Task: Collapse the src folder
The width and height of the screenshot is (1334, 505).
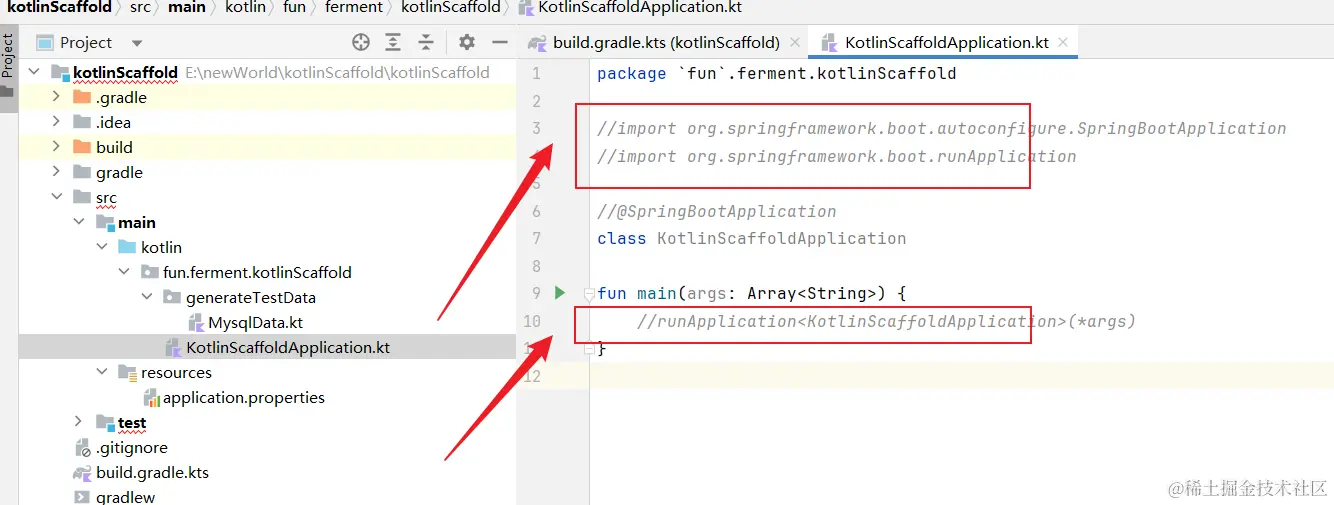Action: point(57,197)
